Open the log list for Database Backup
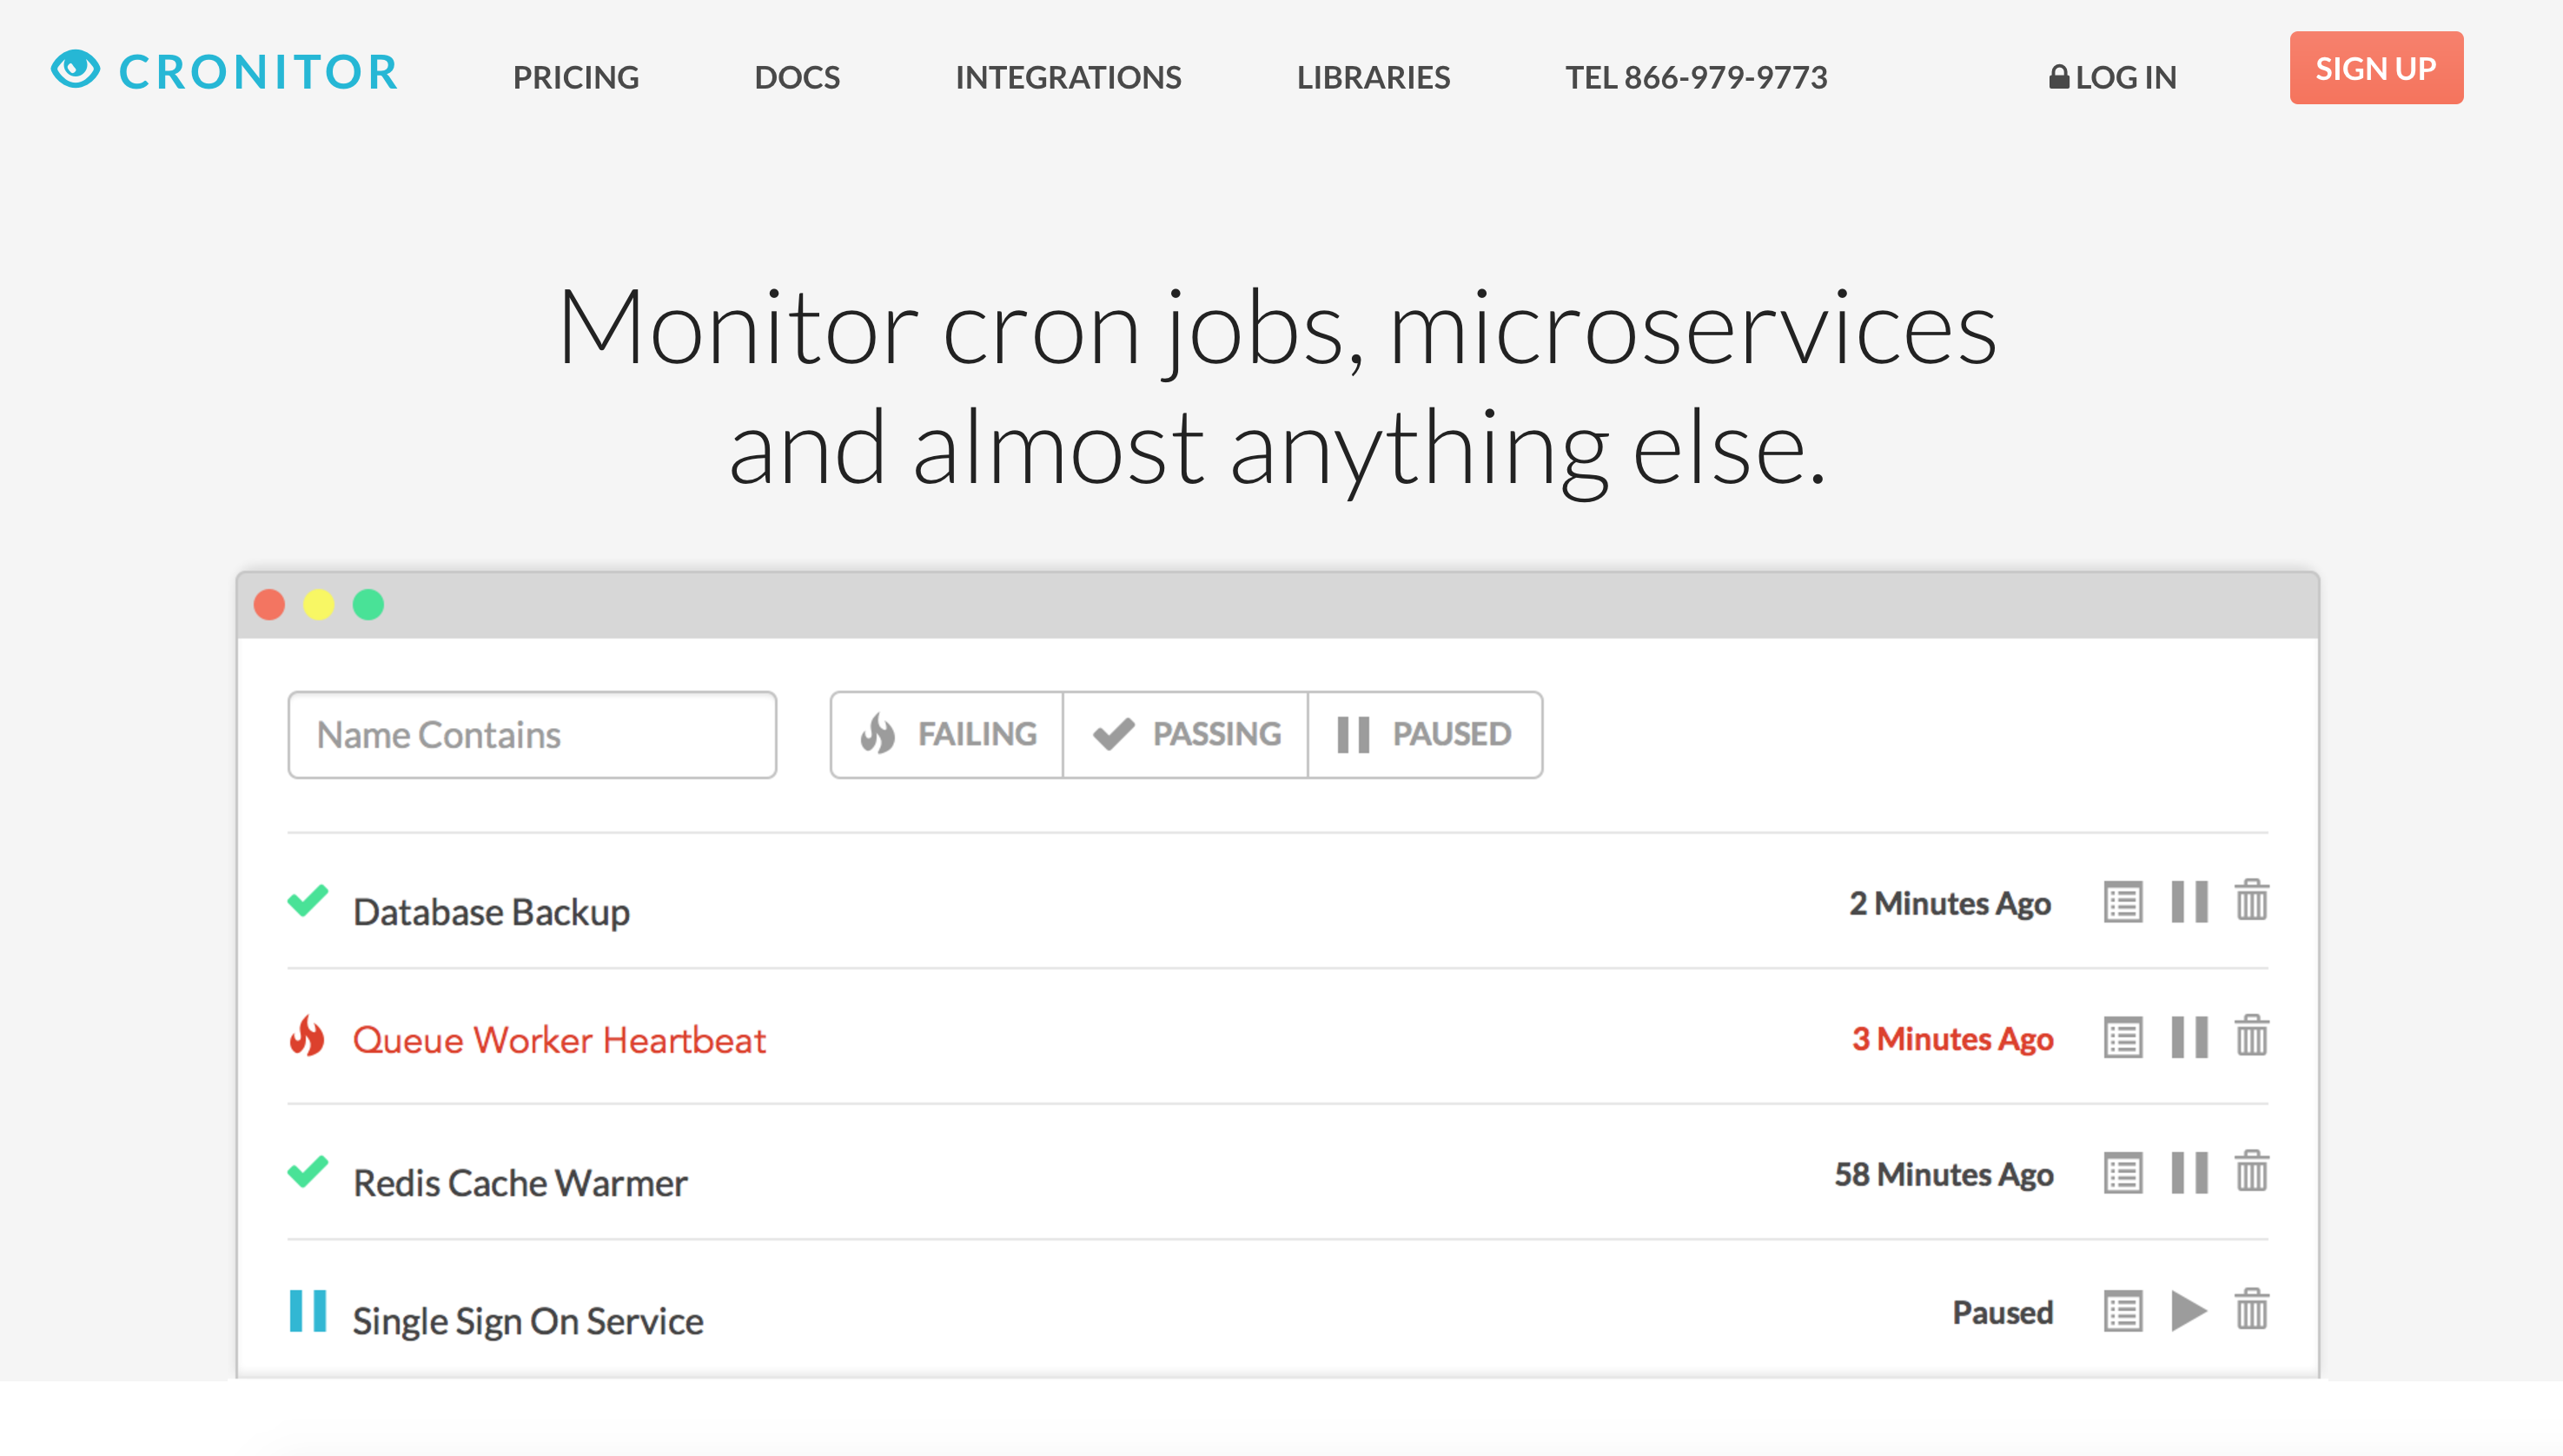The image size is (2563, 1456). tap(2122, 902)
